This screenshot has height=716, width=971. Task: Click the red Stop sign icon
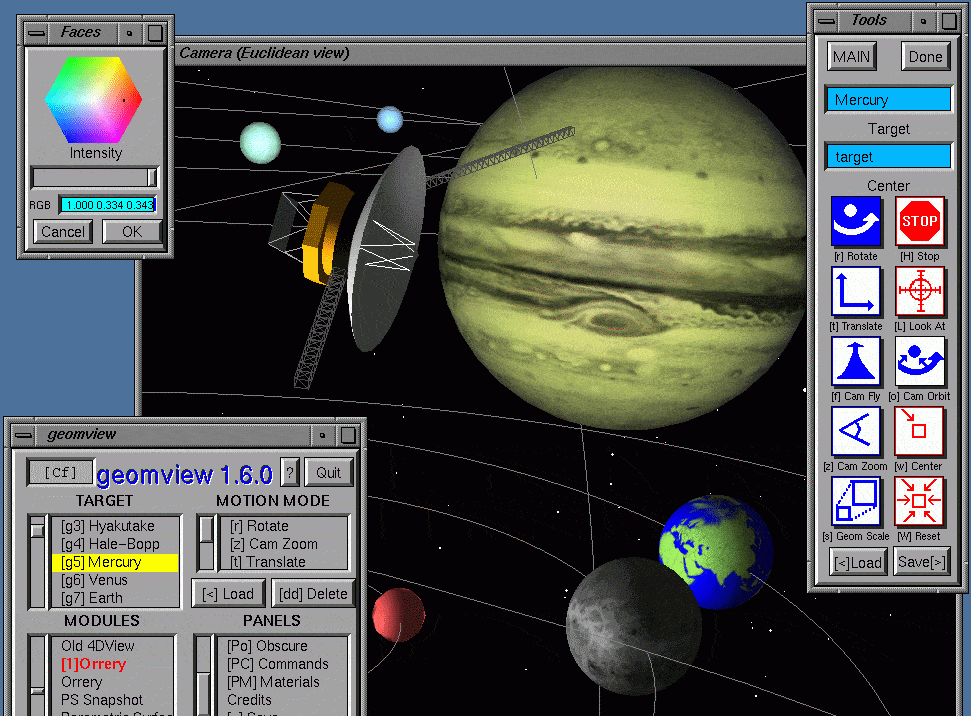920,221
